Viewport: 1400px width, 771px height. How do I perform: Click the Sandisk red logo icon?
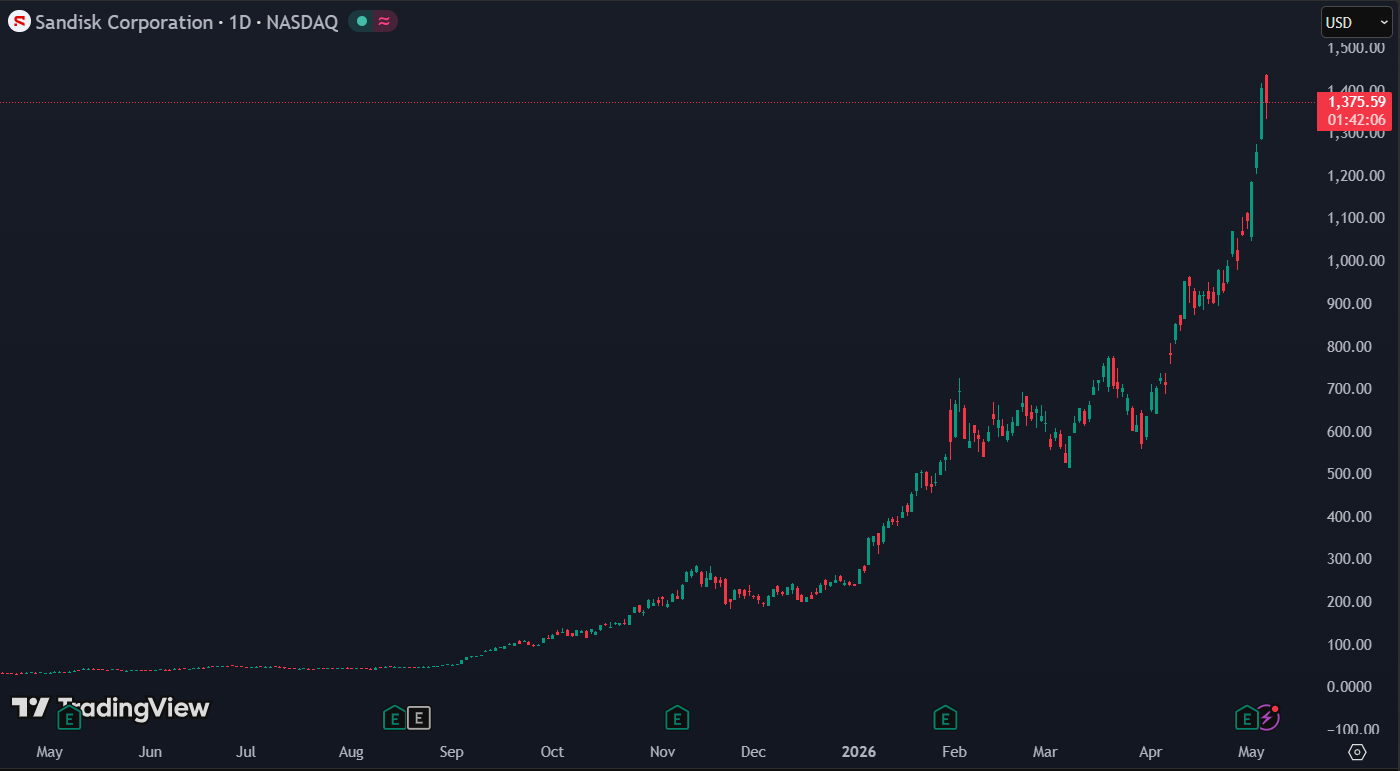[19, 22]
